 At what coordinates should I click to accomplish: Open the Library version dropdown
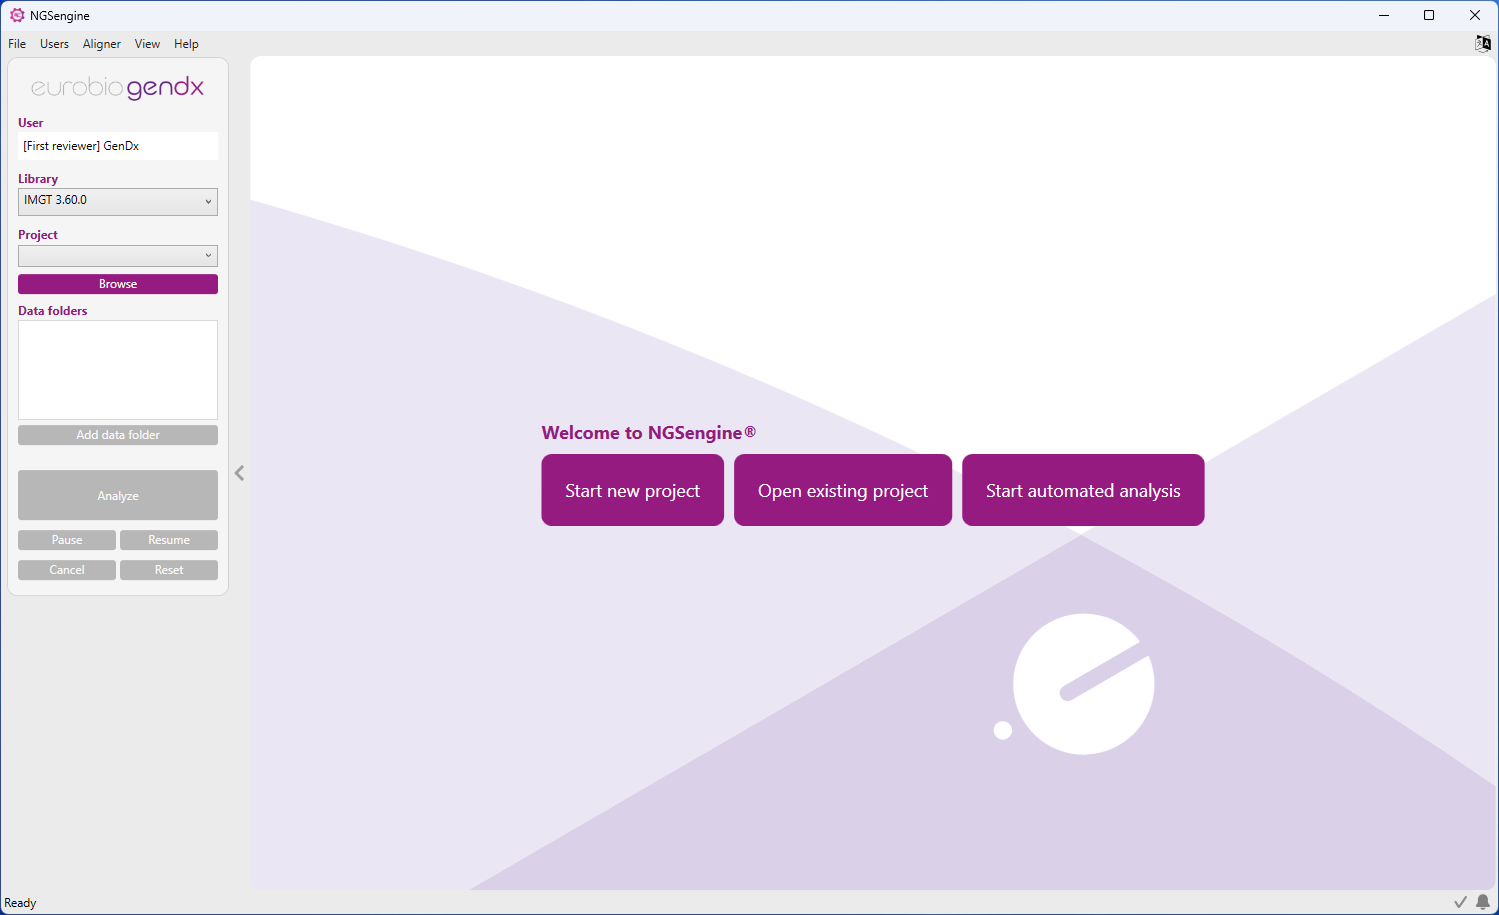tap(117, 201)
